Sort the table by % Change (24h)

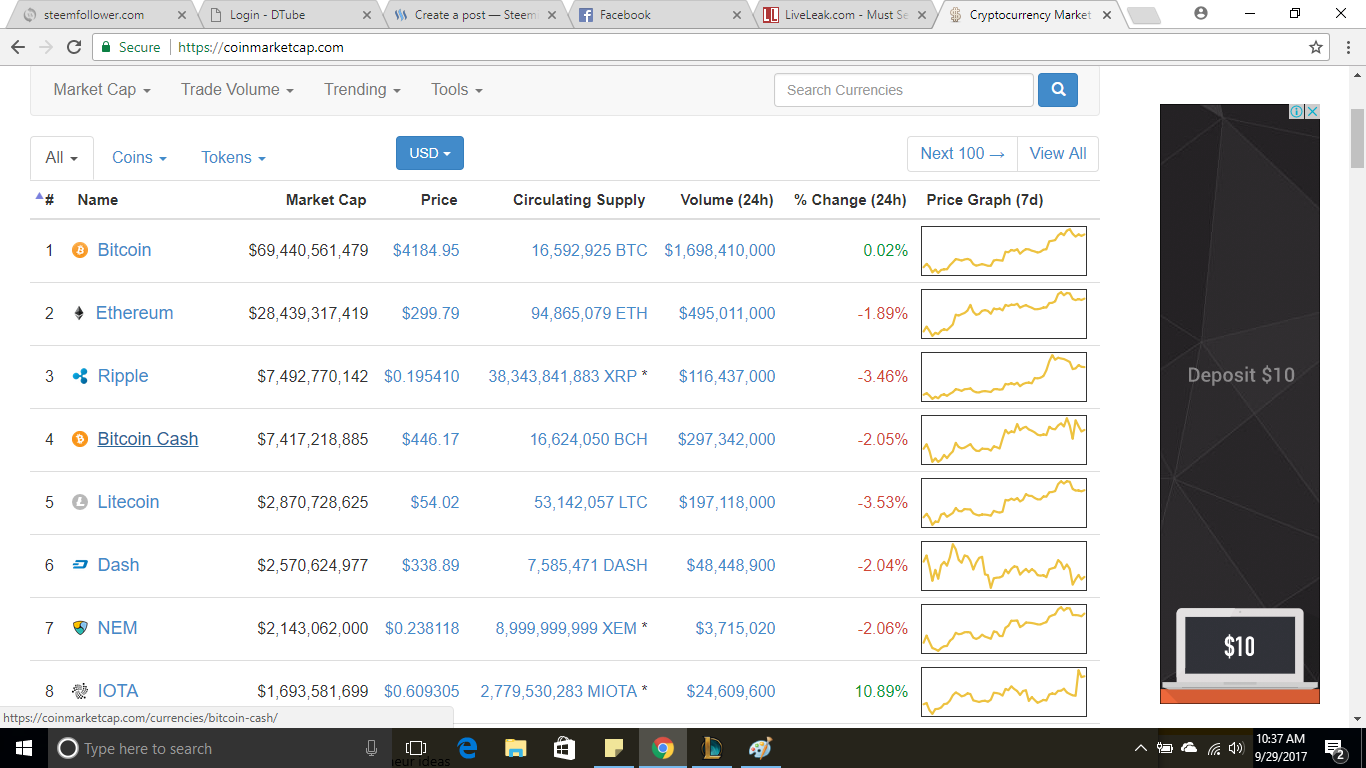pyautogui.click(x=850, y=200)
